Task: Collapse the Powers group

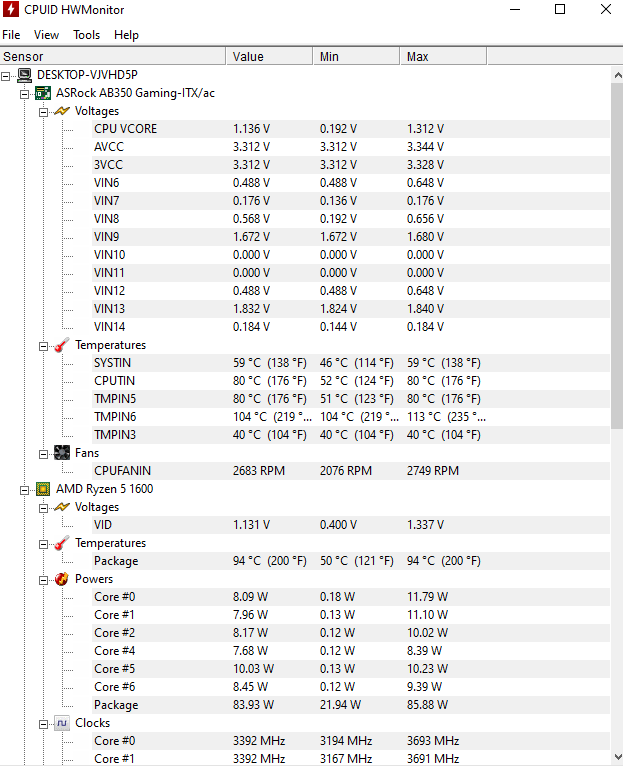Action: point(44,580)
